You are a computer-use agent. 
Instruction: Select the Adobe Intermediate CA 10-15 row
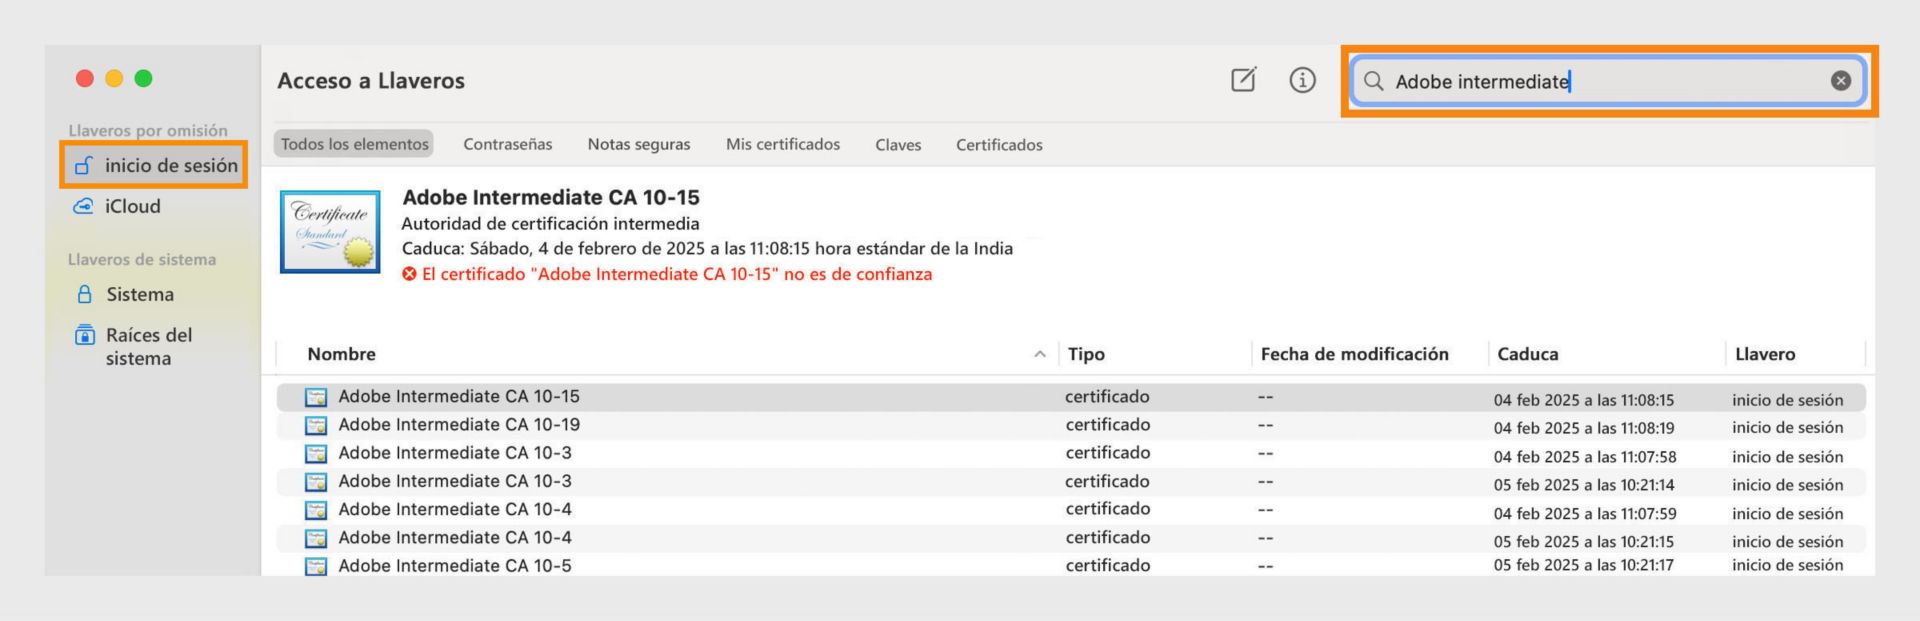tap(1071, 397)
